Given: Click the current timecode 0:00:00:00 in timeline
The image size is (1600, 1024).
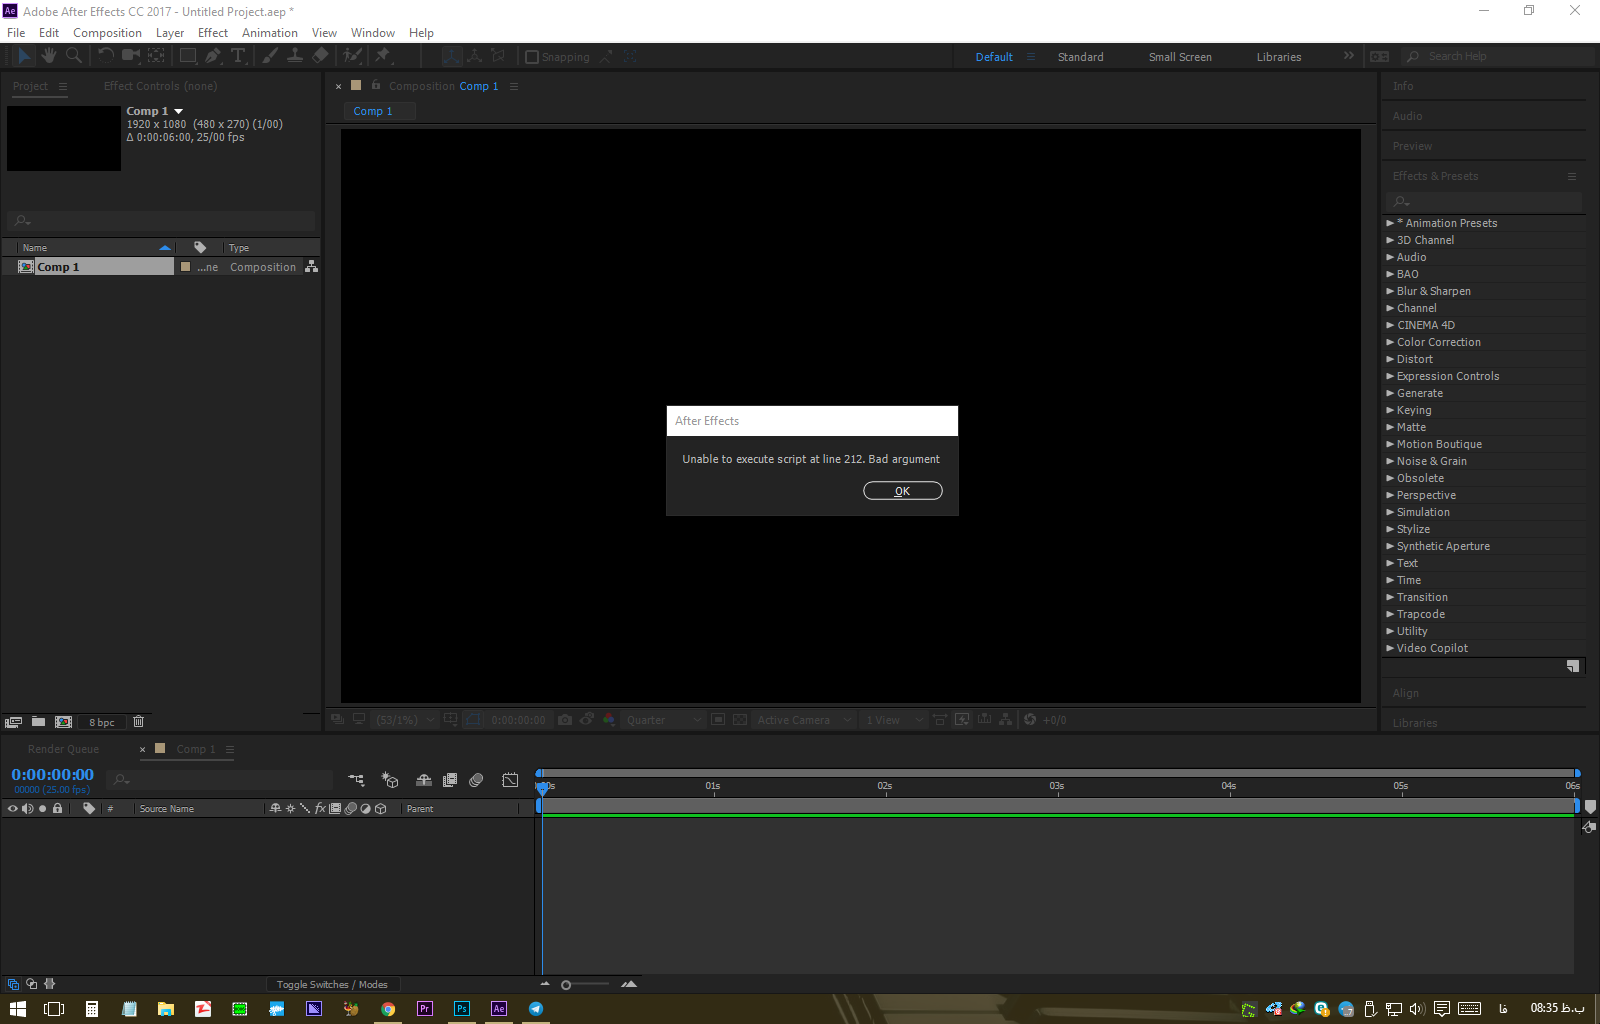Looking at the screenshot, I should point(52,775).
